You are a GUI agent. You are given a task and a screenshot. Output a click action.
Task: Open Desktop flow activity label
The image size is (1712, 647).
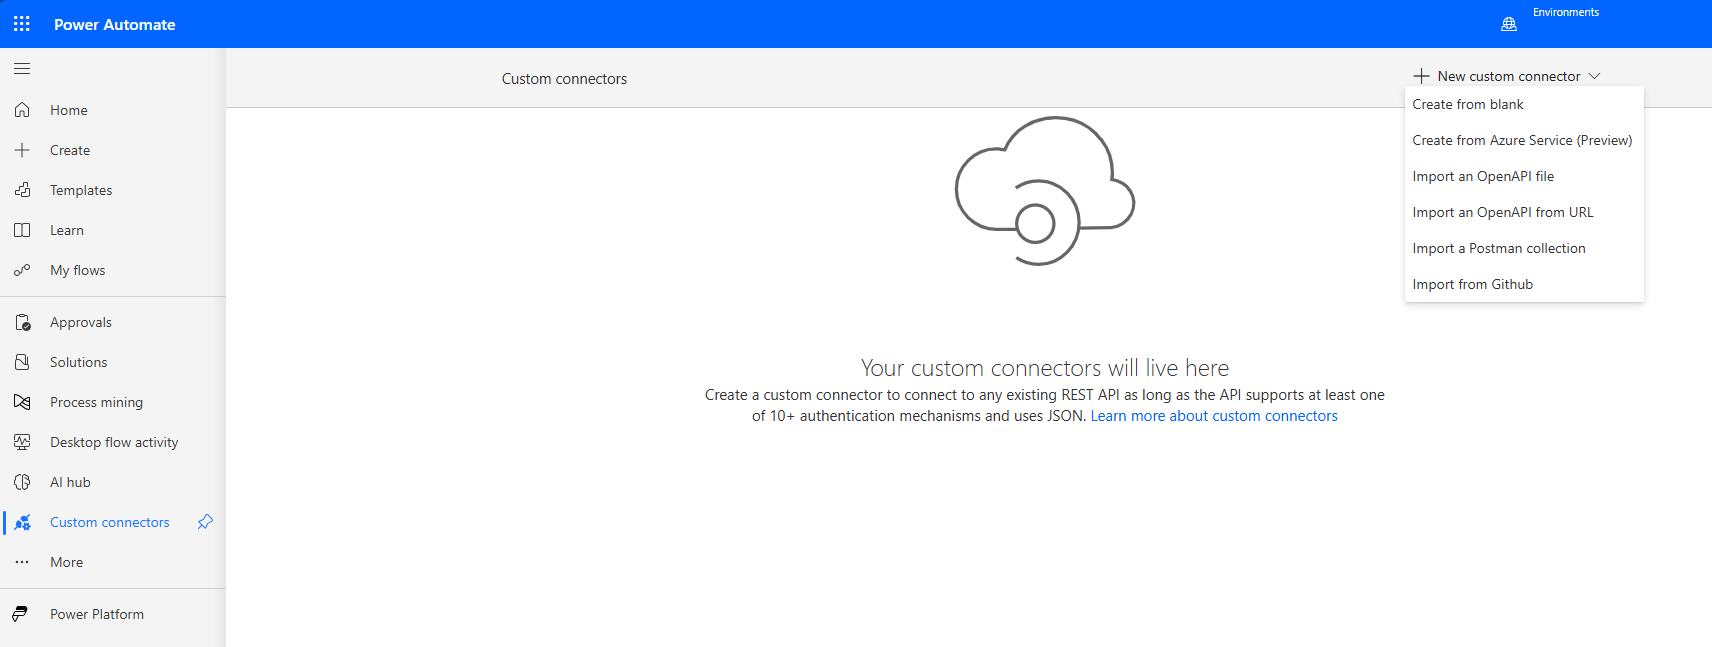pyautogui.click(x=114, y=442)
